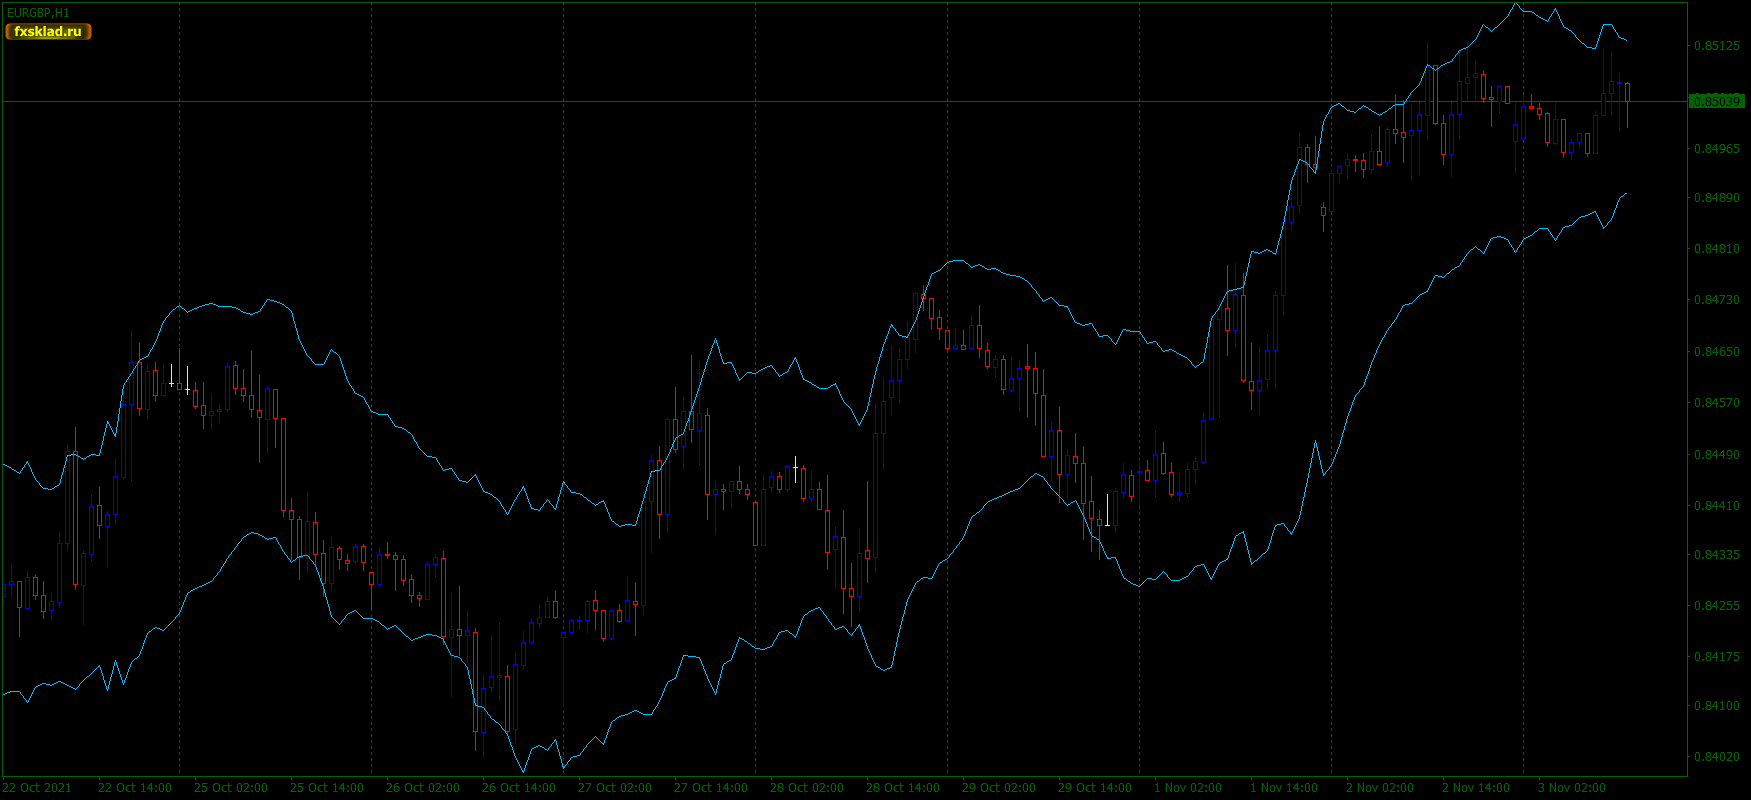Select price scale value 0.84730
Screen dimensions: 1751x800
click(1716, 300)
